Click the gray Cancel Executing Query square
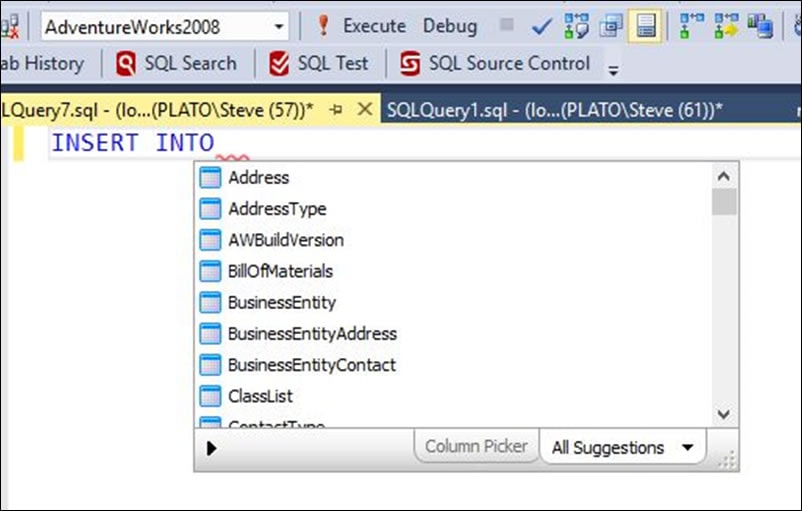This screenshot has height=511, width=802. [506, 24]
